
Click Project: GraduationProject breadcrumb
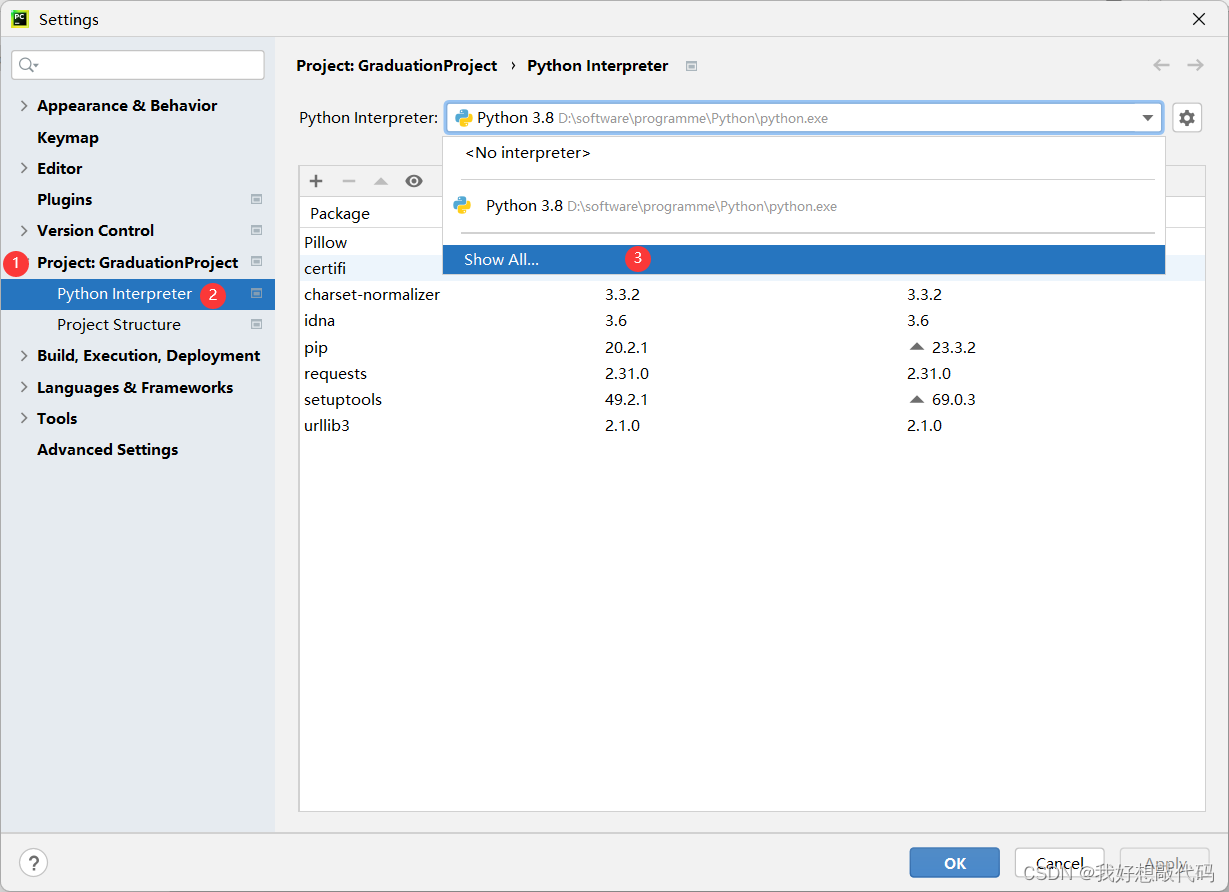click(x=397, y=66)
